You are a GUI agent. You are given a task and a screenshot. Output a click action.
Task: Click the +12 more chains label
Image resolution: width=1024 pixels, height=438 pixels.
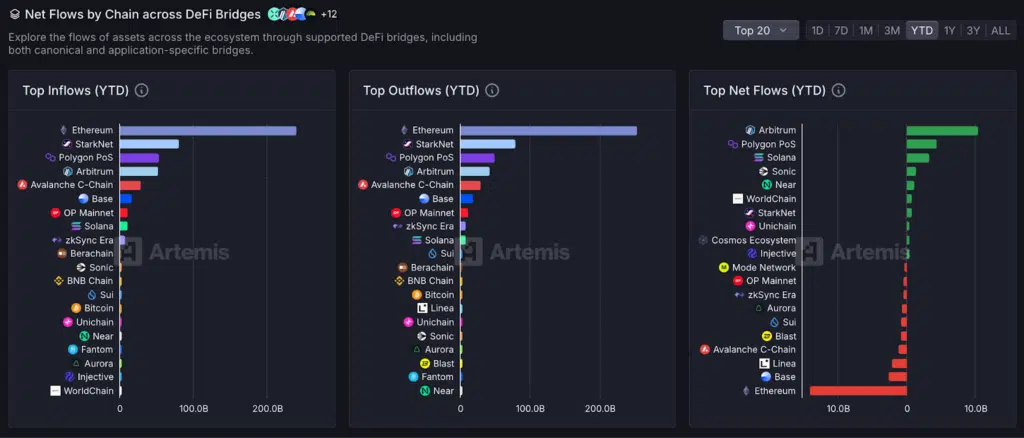[328, 15]
